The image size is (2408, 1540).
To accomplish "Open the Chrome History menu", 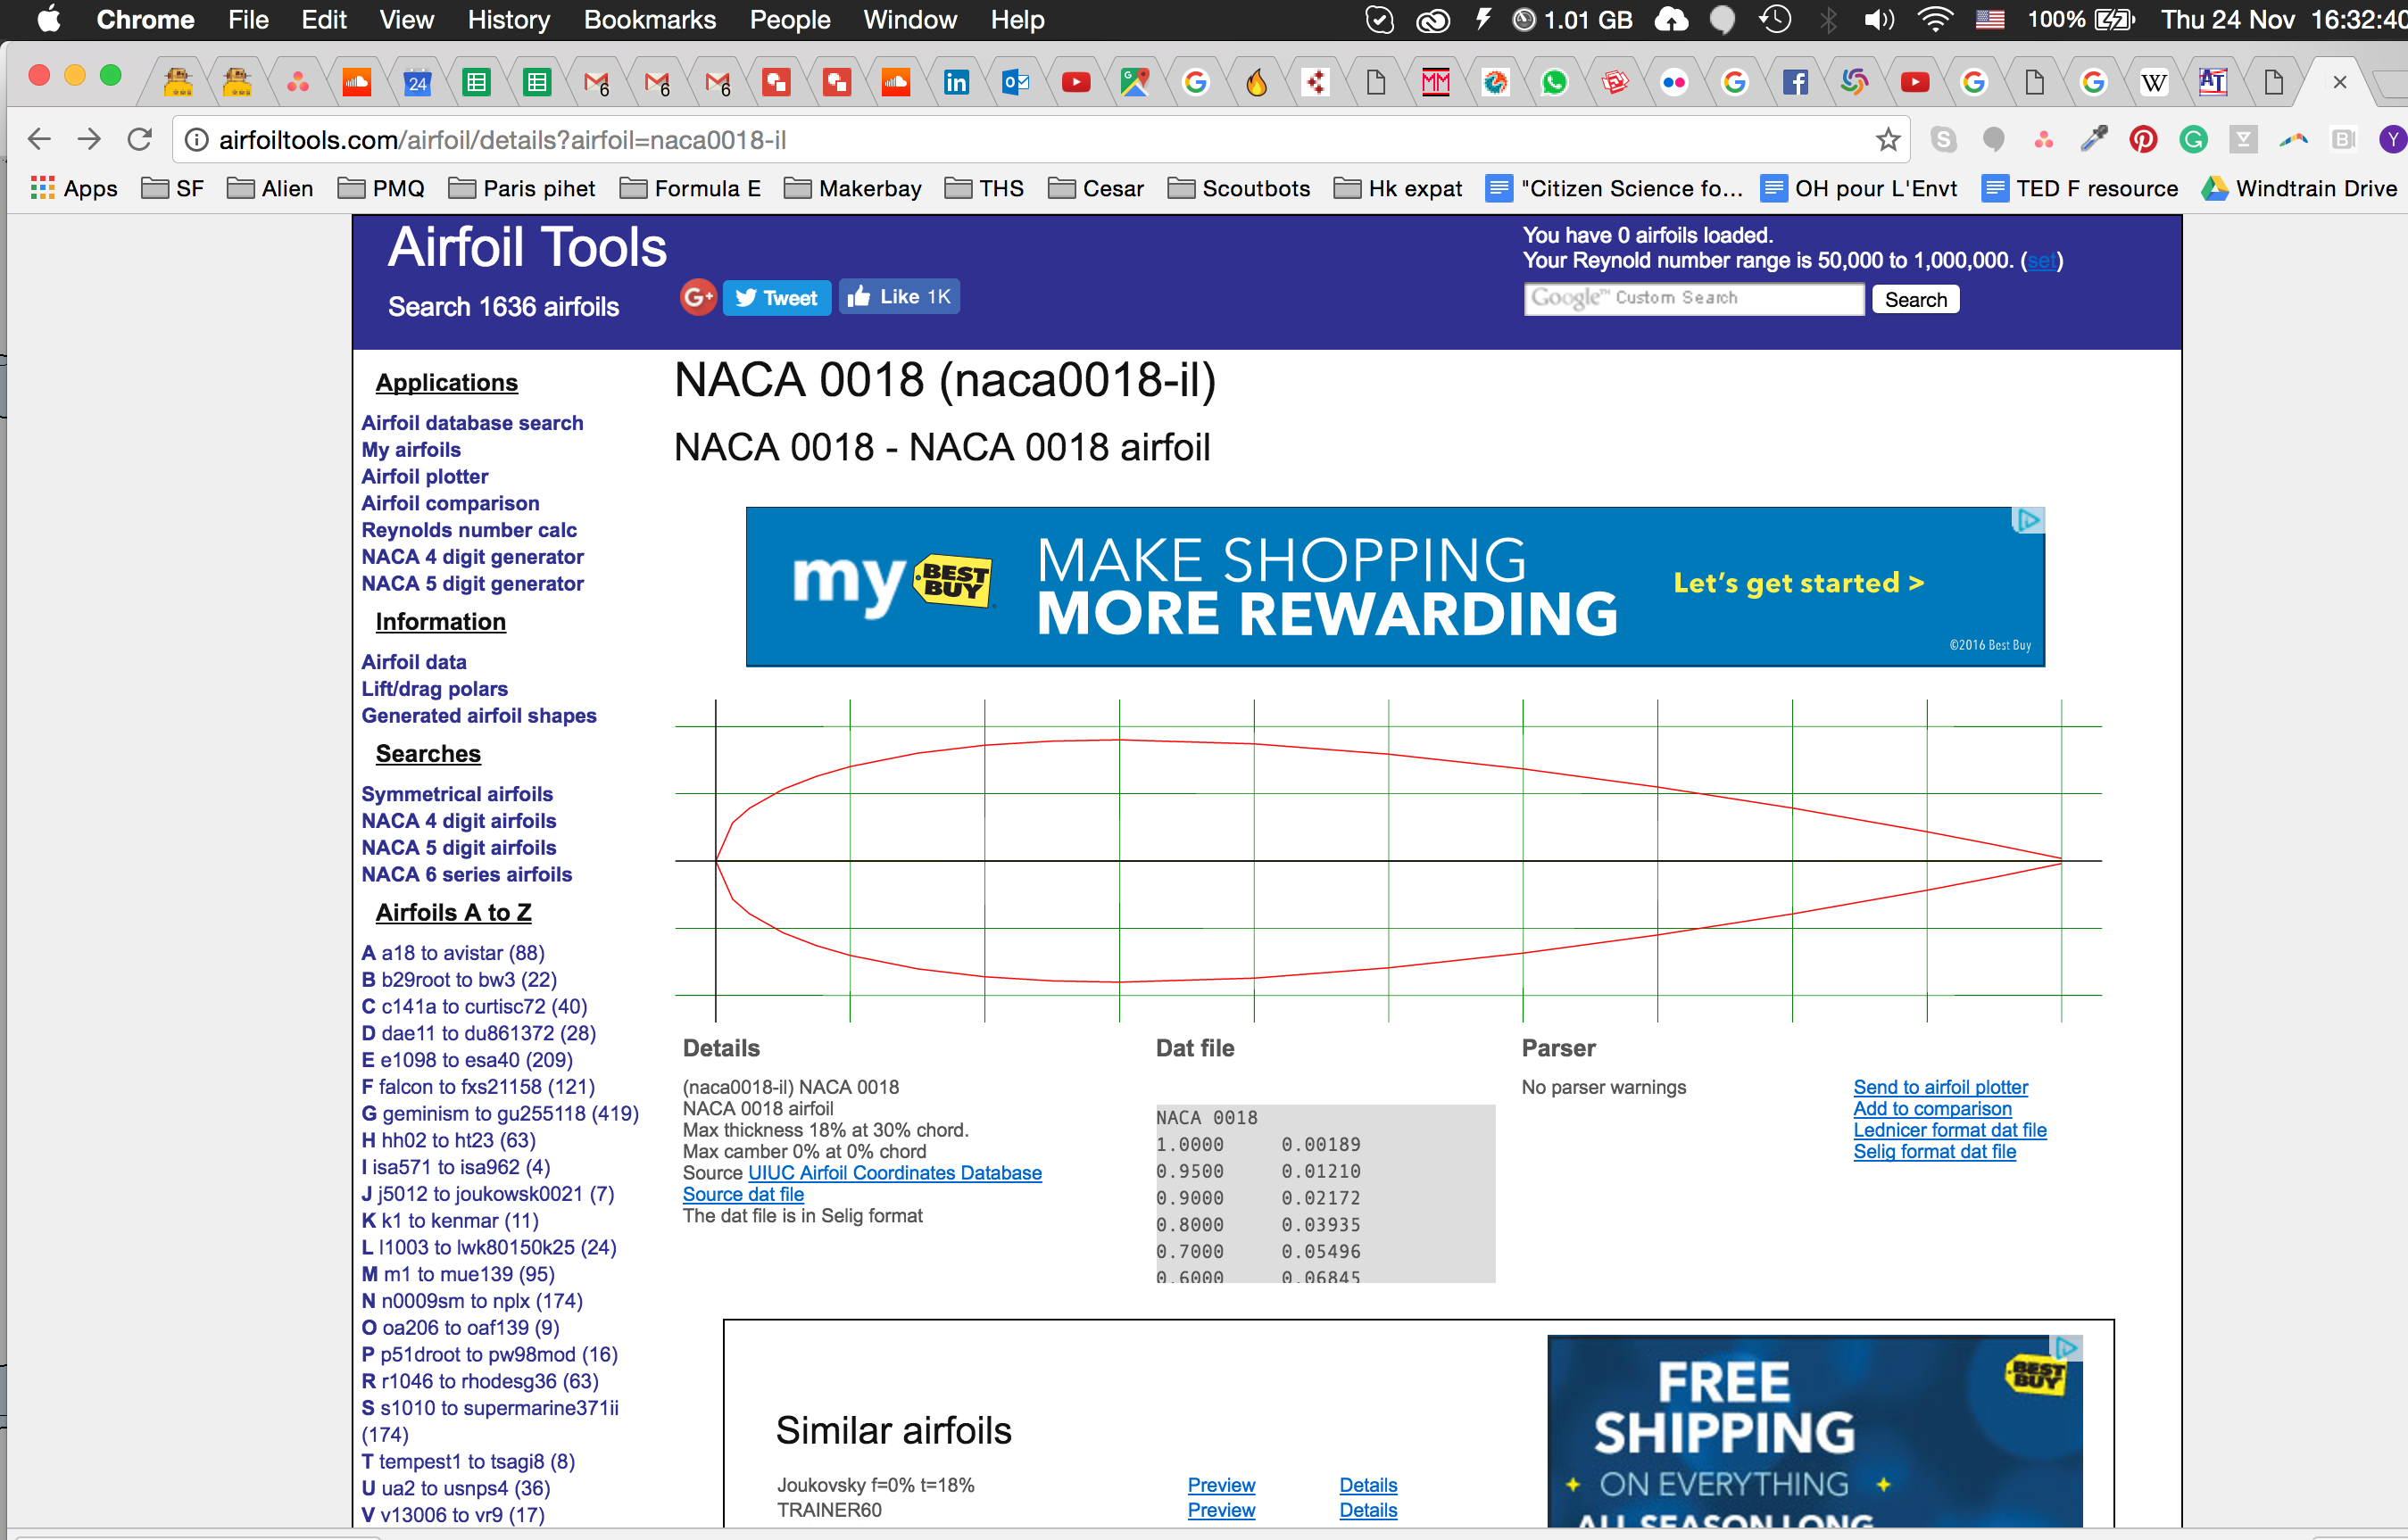I will (508, 20).
